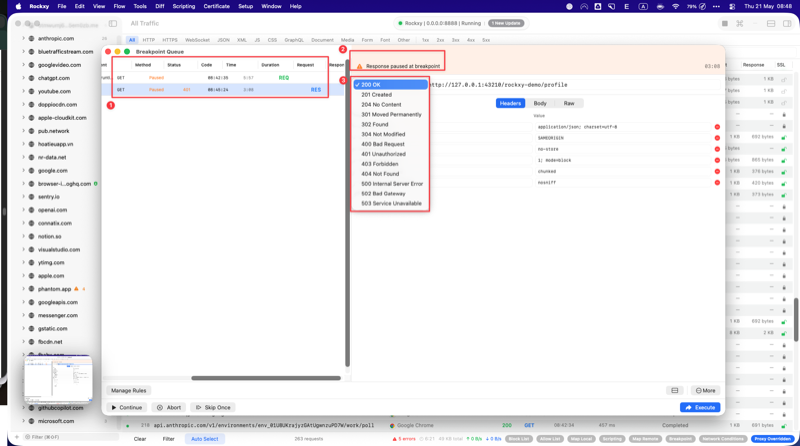The width and height of the screenshot is (800, 446).
Task: Open Control Center in menu bar
Action: coord(732,6)
